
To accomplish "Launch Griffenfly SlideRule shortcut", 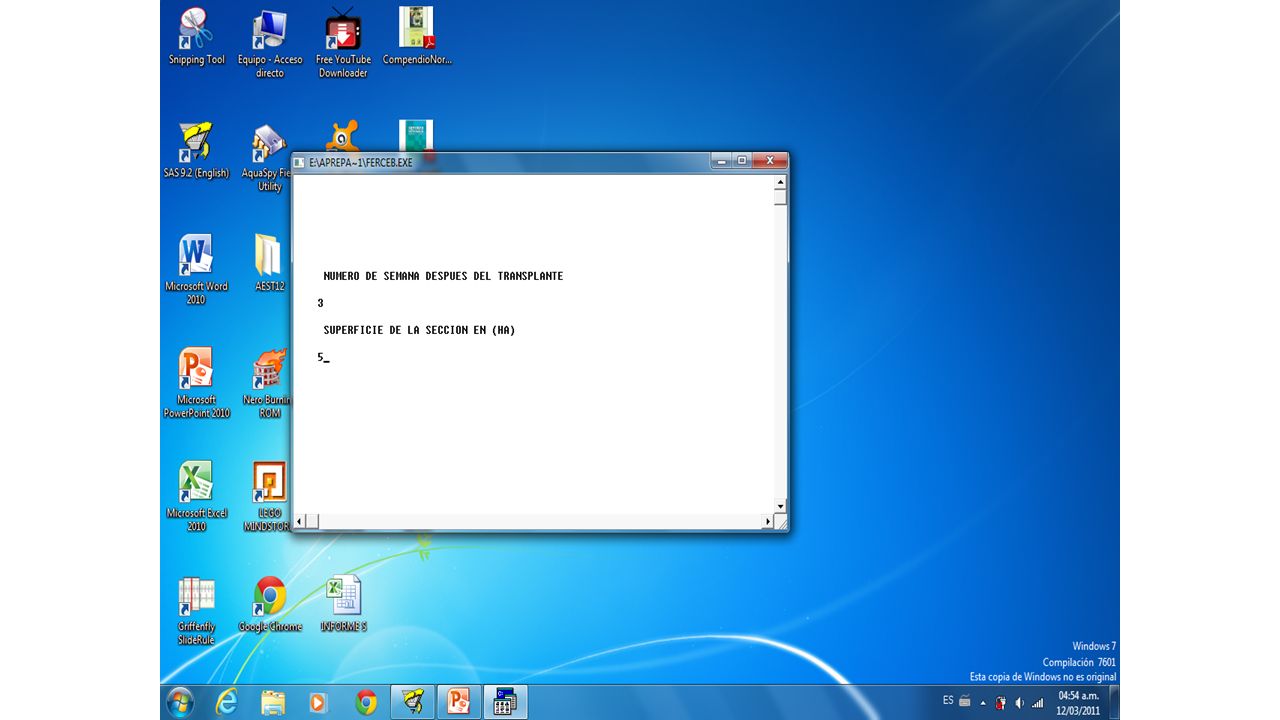I will point(196,610).
